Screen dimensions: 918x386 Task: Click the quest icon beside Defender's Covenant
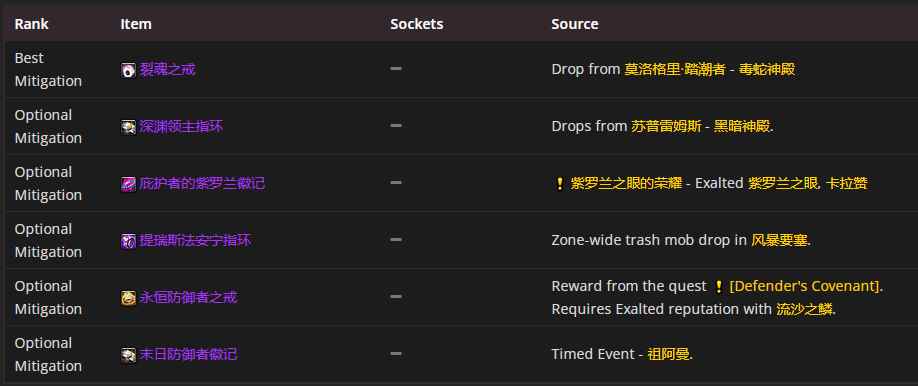[719, 286]
